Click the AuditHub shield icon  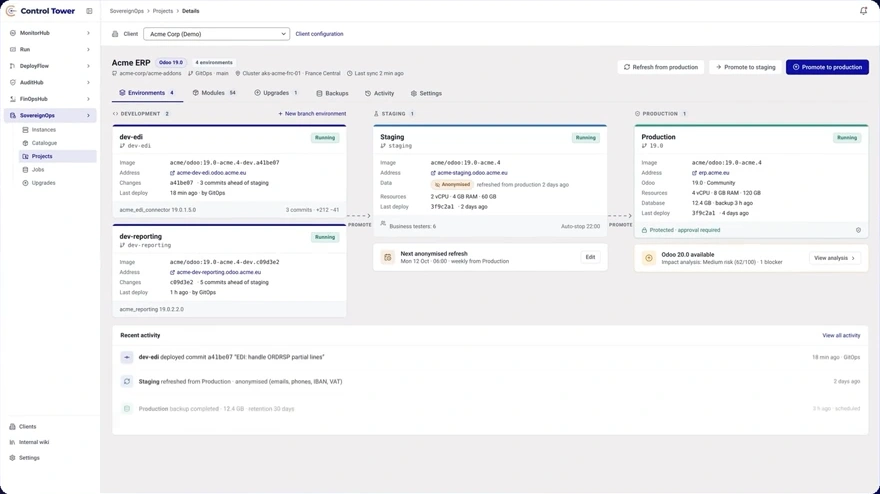(x=13, y=83)
